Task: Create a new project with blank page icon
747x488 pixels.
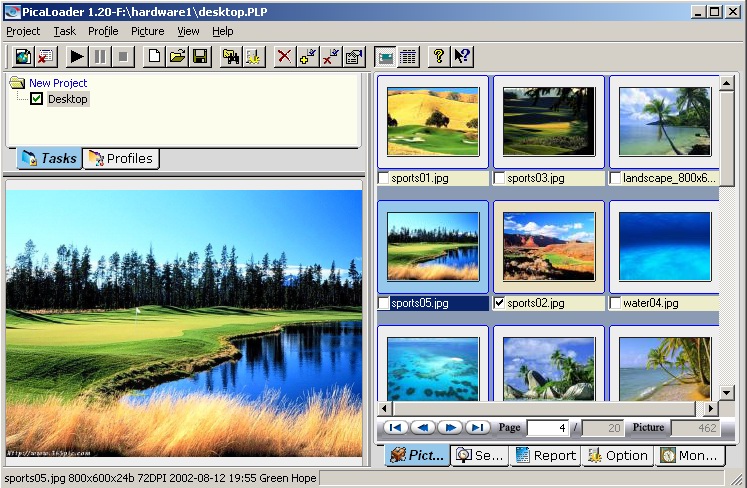Action: (x=154, y=56)
